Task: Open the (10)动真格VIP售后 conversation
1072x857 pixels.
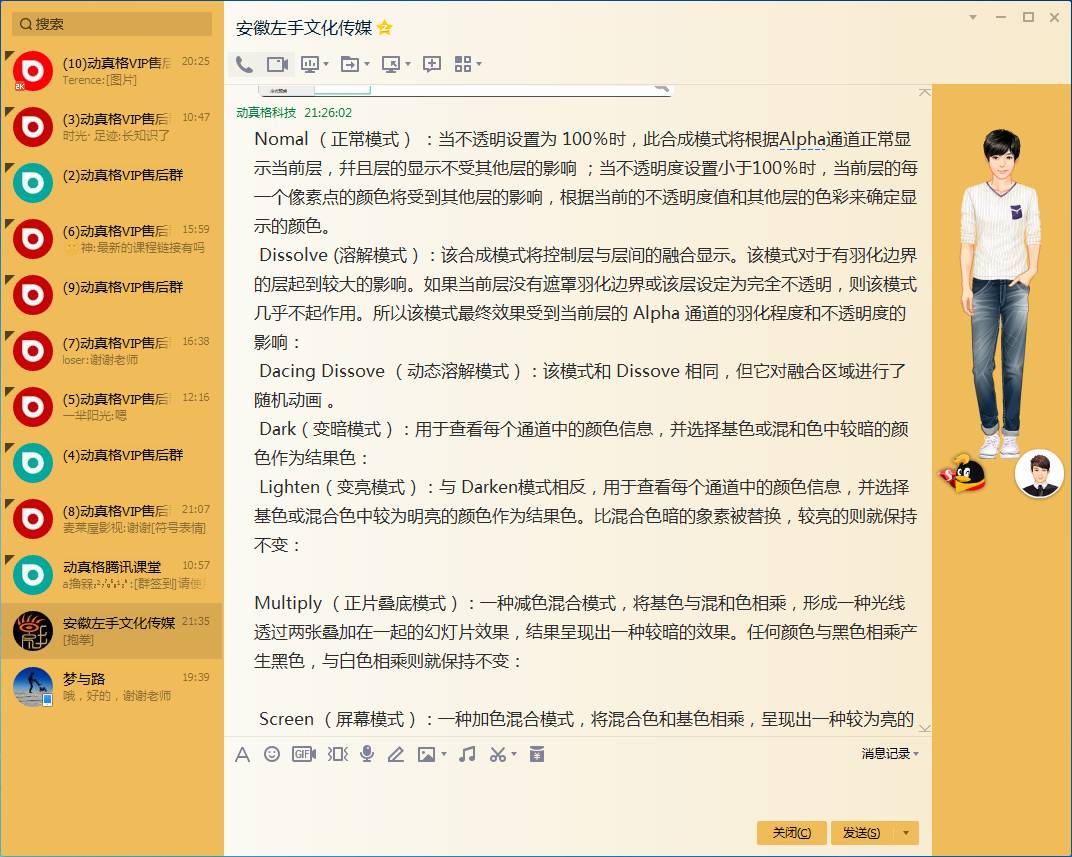Action: (112, 71)
